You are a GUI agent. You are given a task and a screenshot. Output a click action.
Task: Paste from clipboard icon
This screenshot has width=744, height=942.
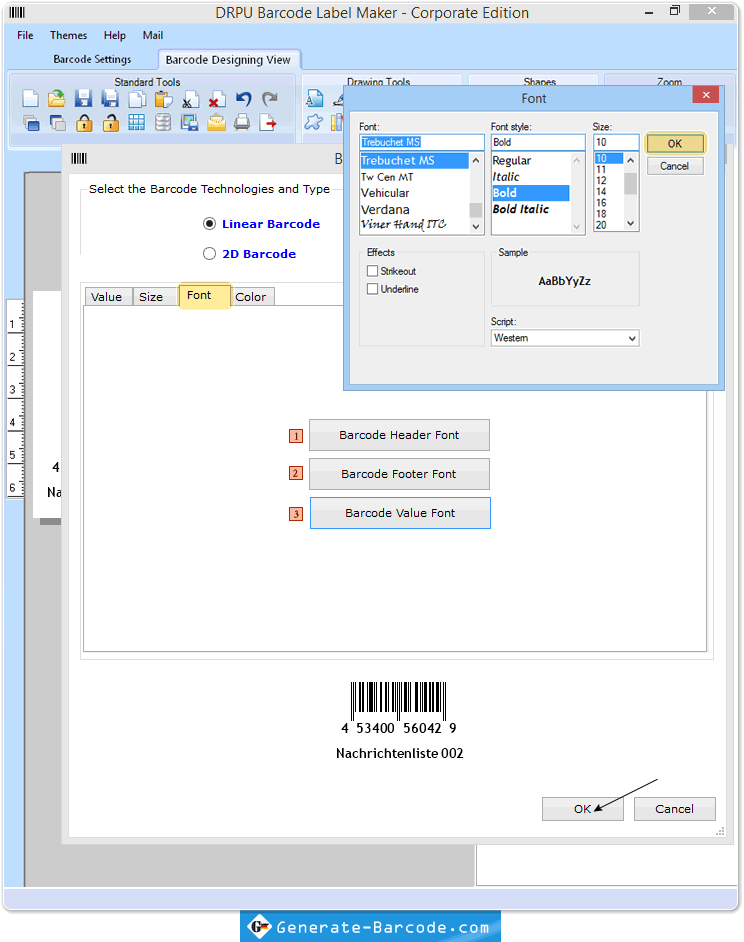click(x=163, y=99)
